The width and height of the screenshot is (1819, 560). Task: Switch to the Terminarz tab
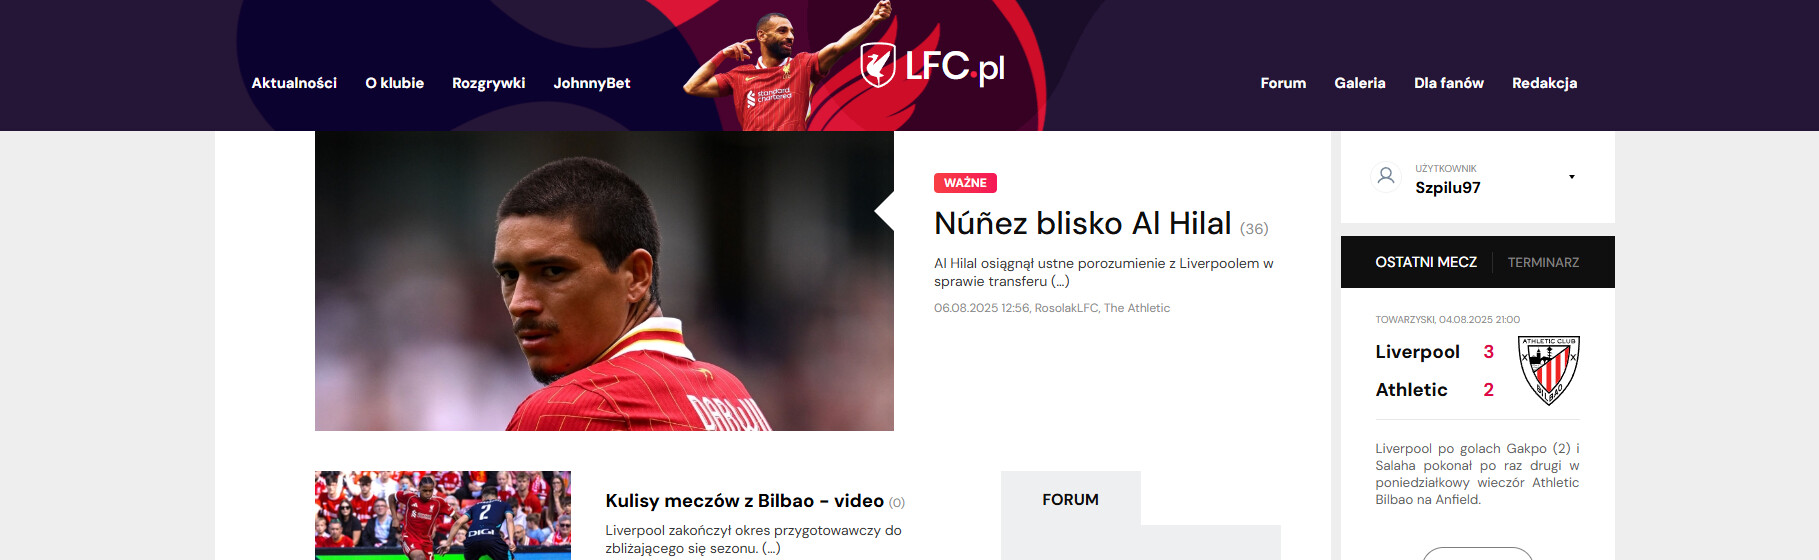(x=1543, y=262)
